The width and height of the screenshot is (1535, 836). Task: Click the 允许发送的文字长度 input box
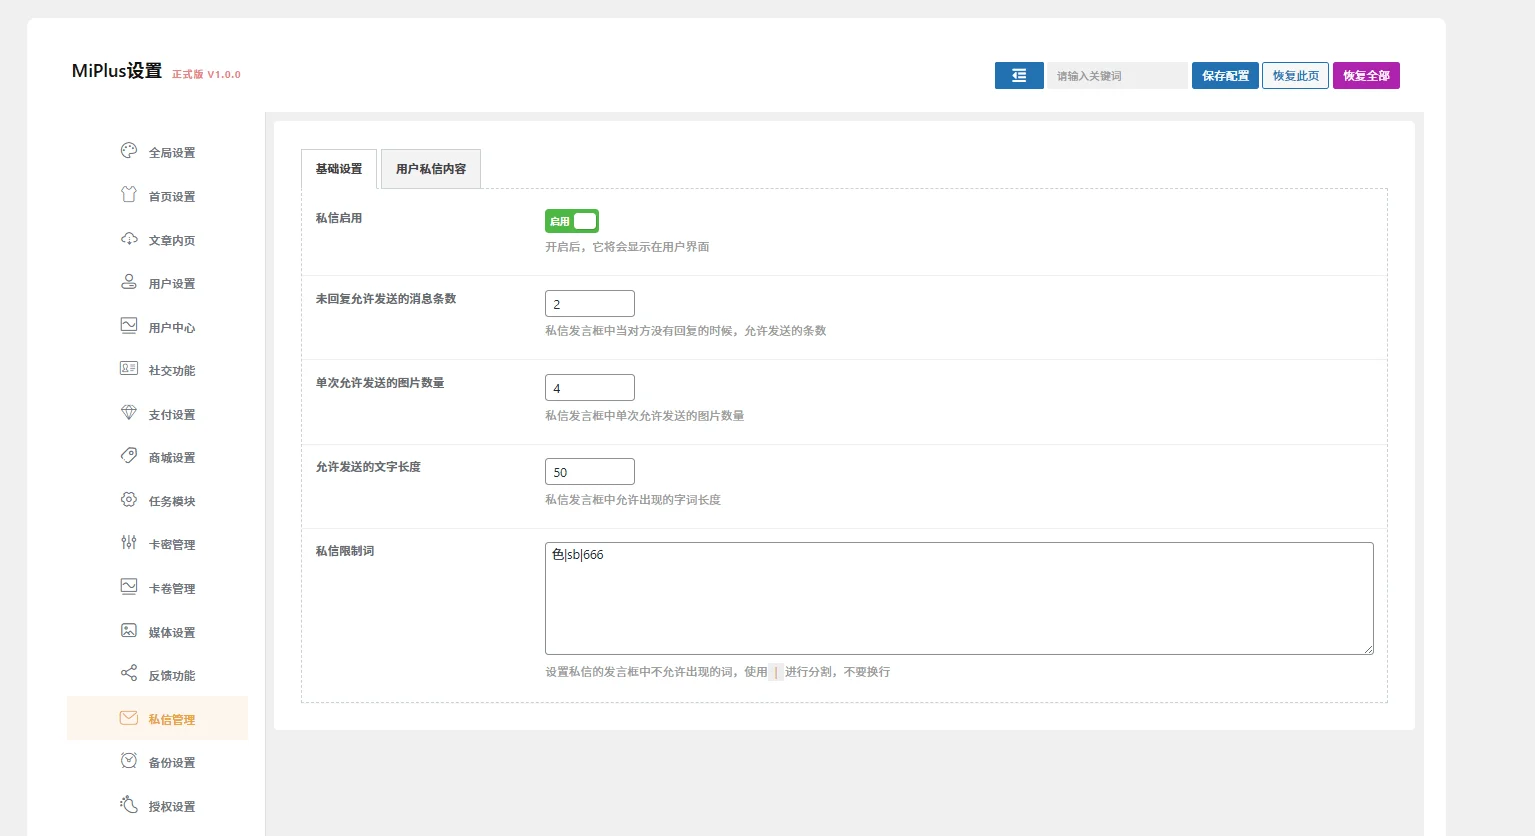[x=590, y=472]
